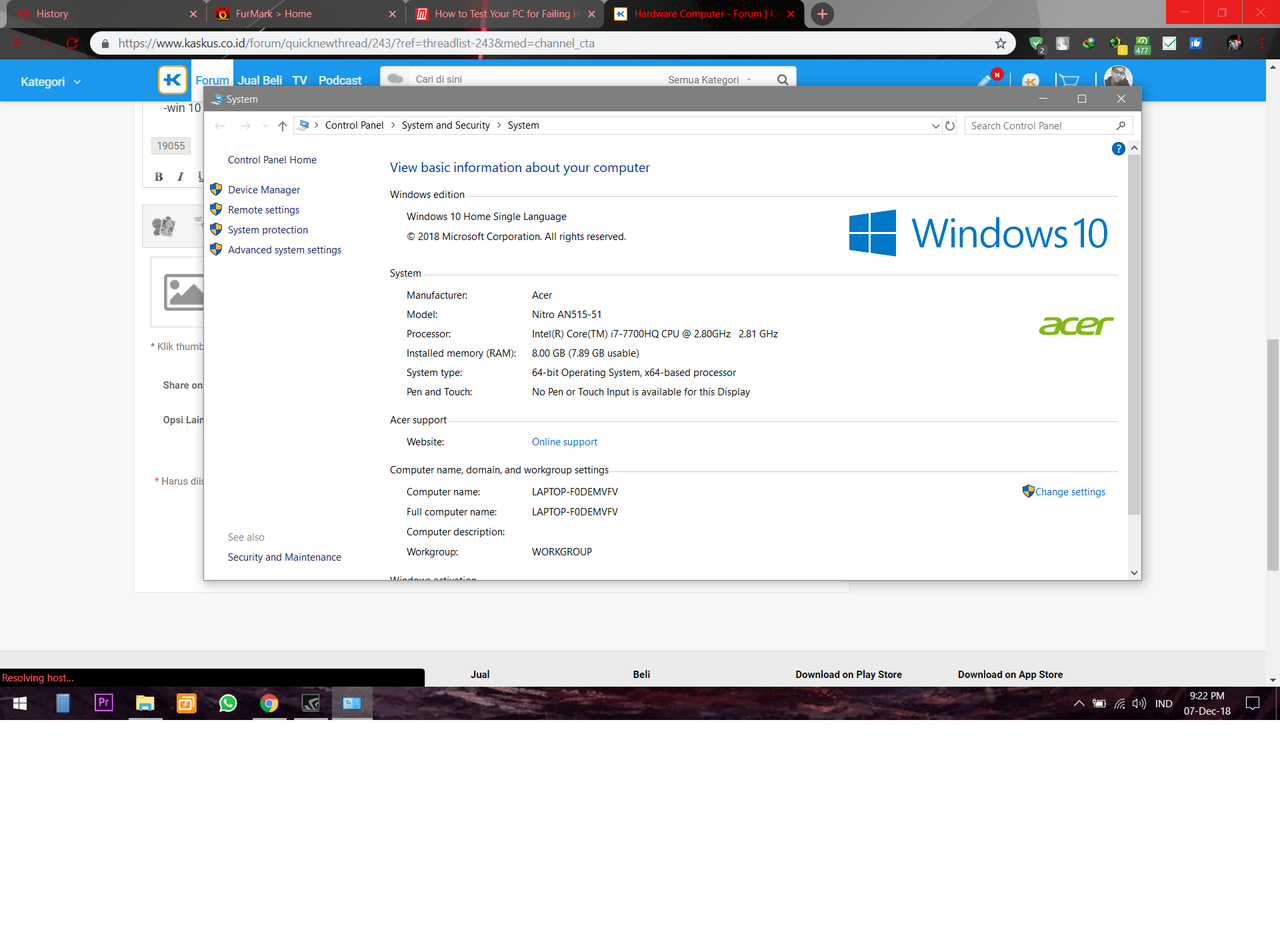Click the System breadcrumb item
This screenshot has width=1280, height=926.
(x=523, y=126)
